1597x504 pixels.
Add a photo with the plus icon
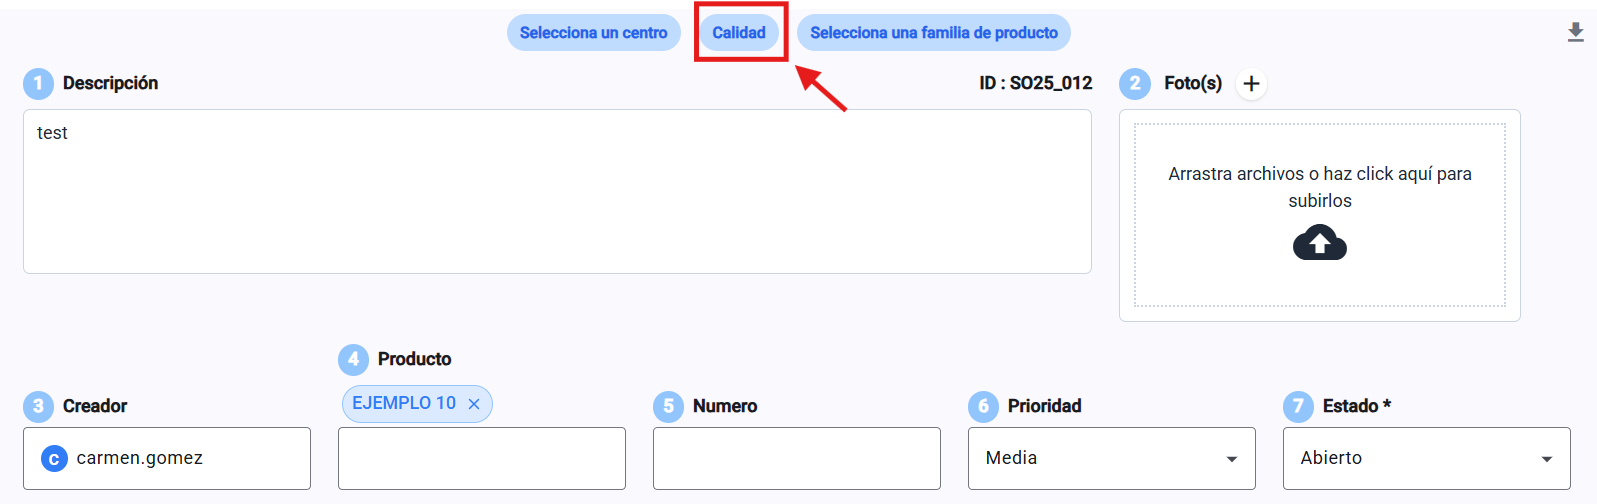coord(1251,84)
